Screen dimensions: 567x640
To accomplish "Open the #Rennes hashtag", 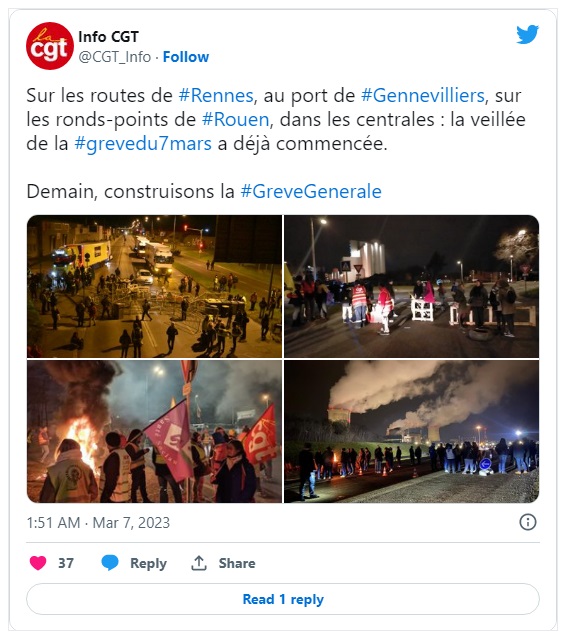I will coord(216,96).
